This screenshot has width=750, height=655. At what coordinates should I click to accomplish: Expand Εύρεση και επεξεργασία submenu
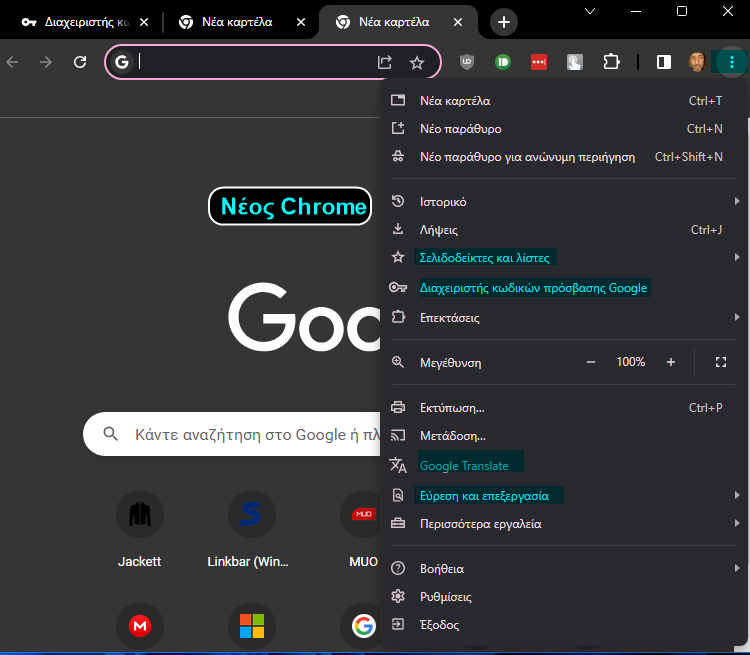(x=564, y=496)
